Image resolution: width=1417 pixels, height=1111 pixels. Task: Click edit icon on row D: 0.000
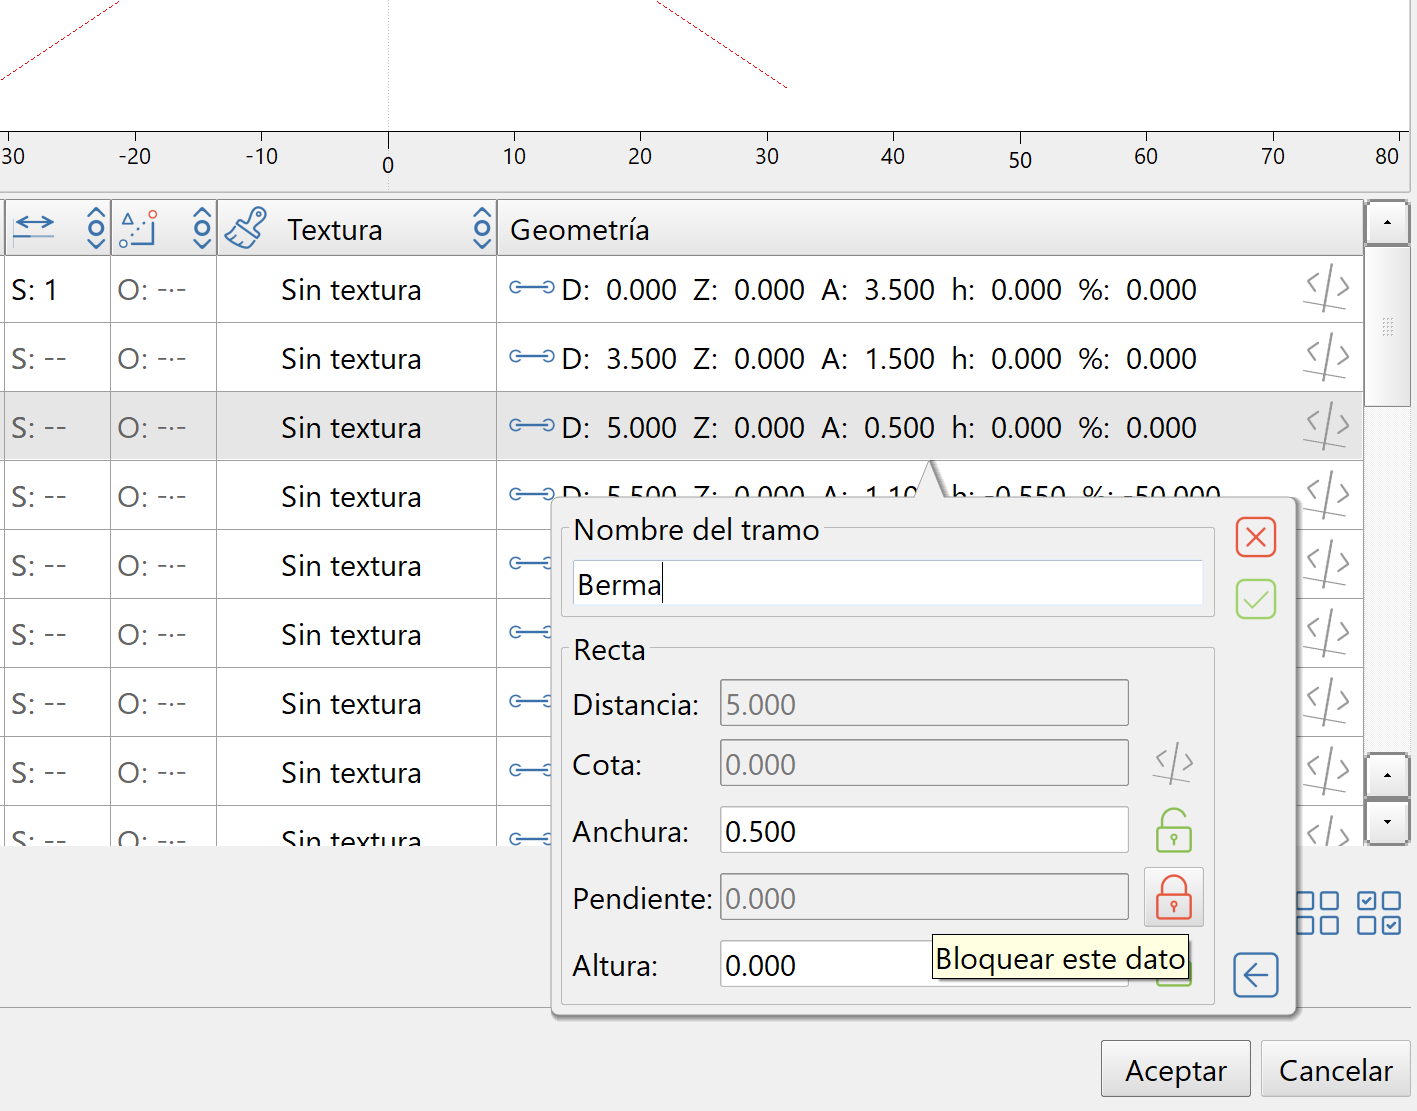(1327, 290)
